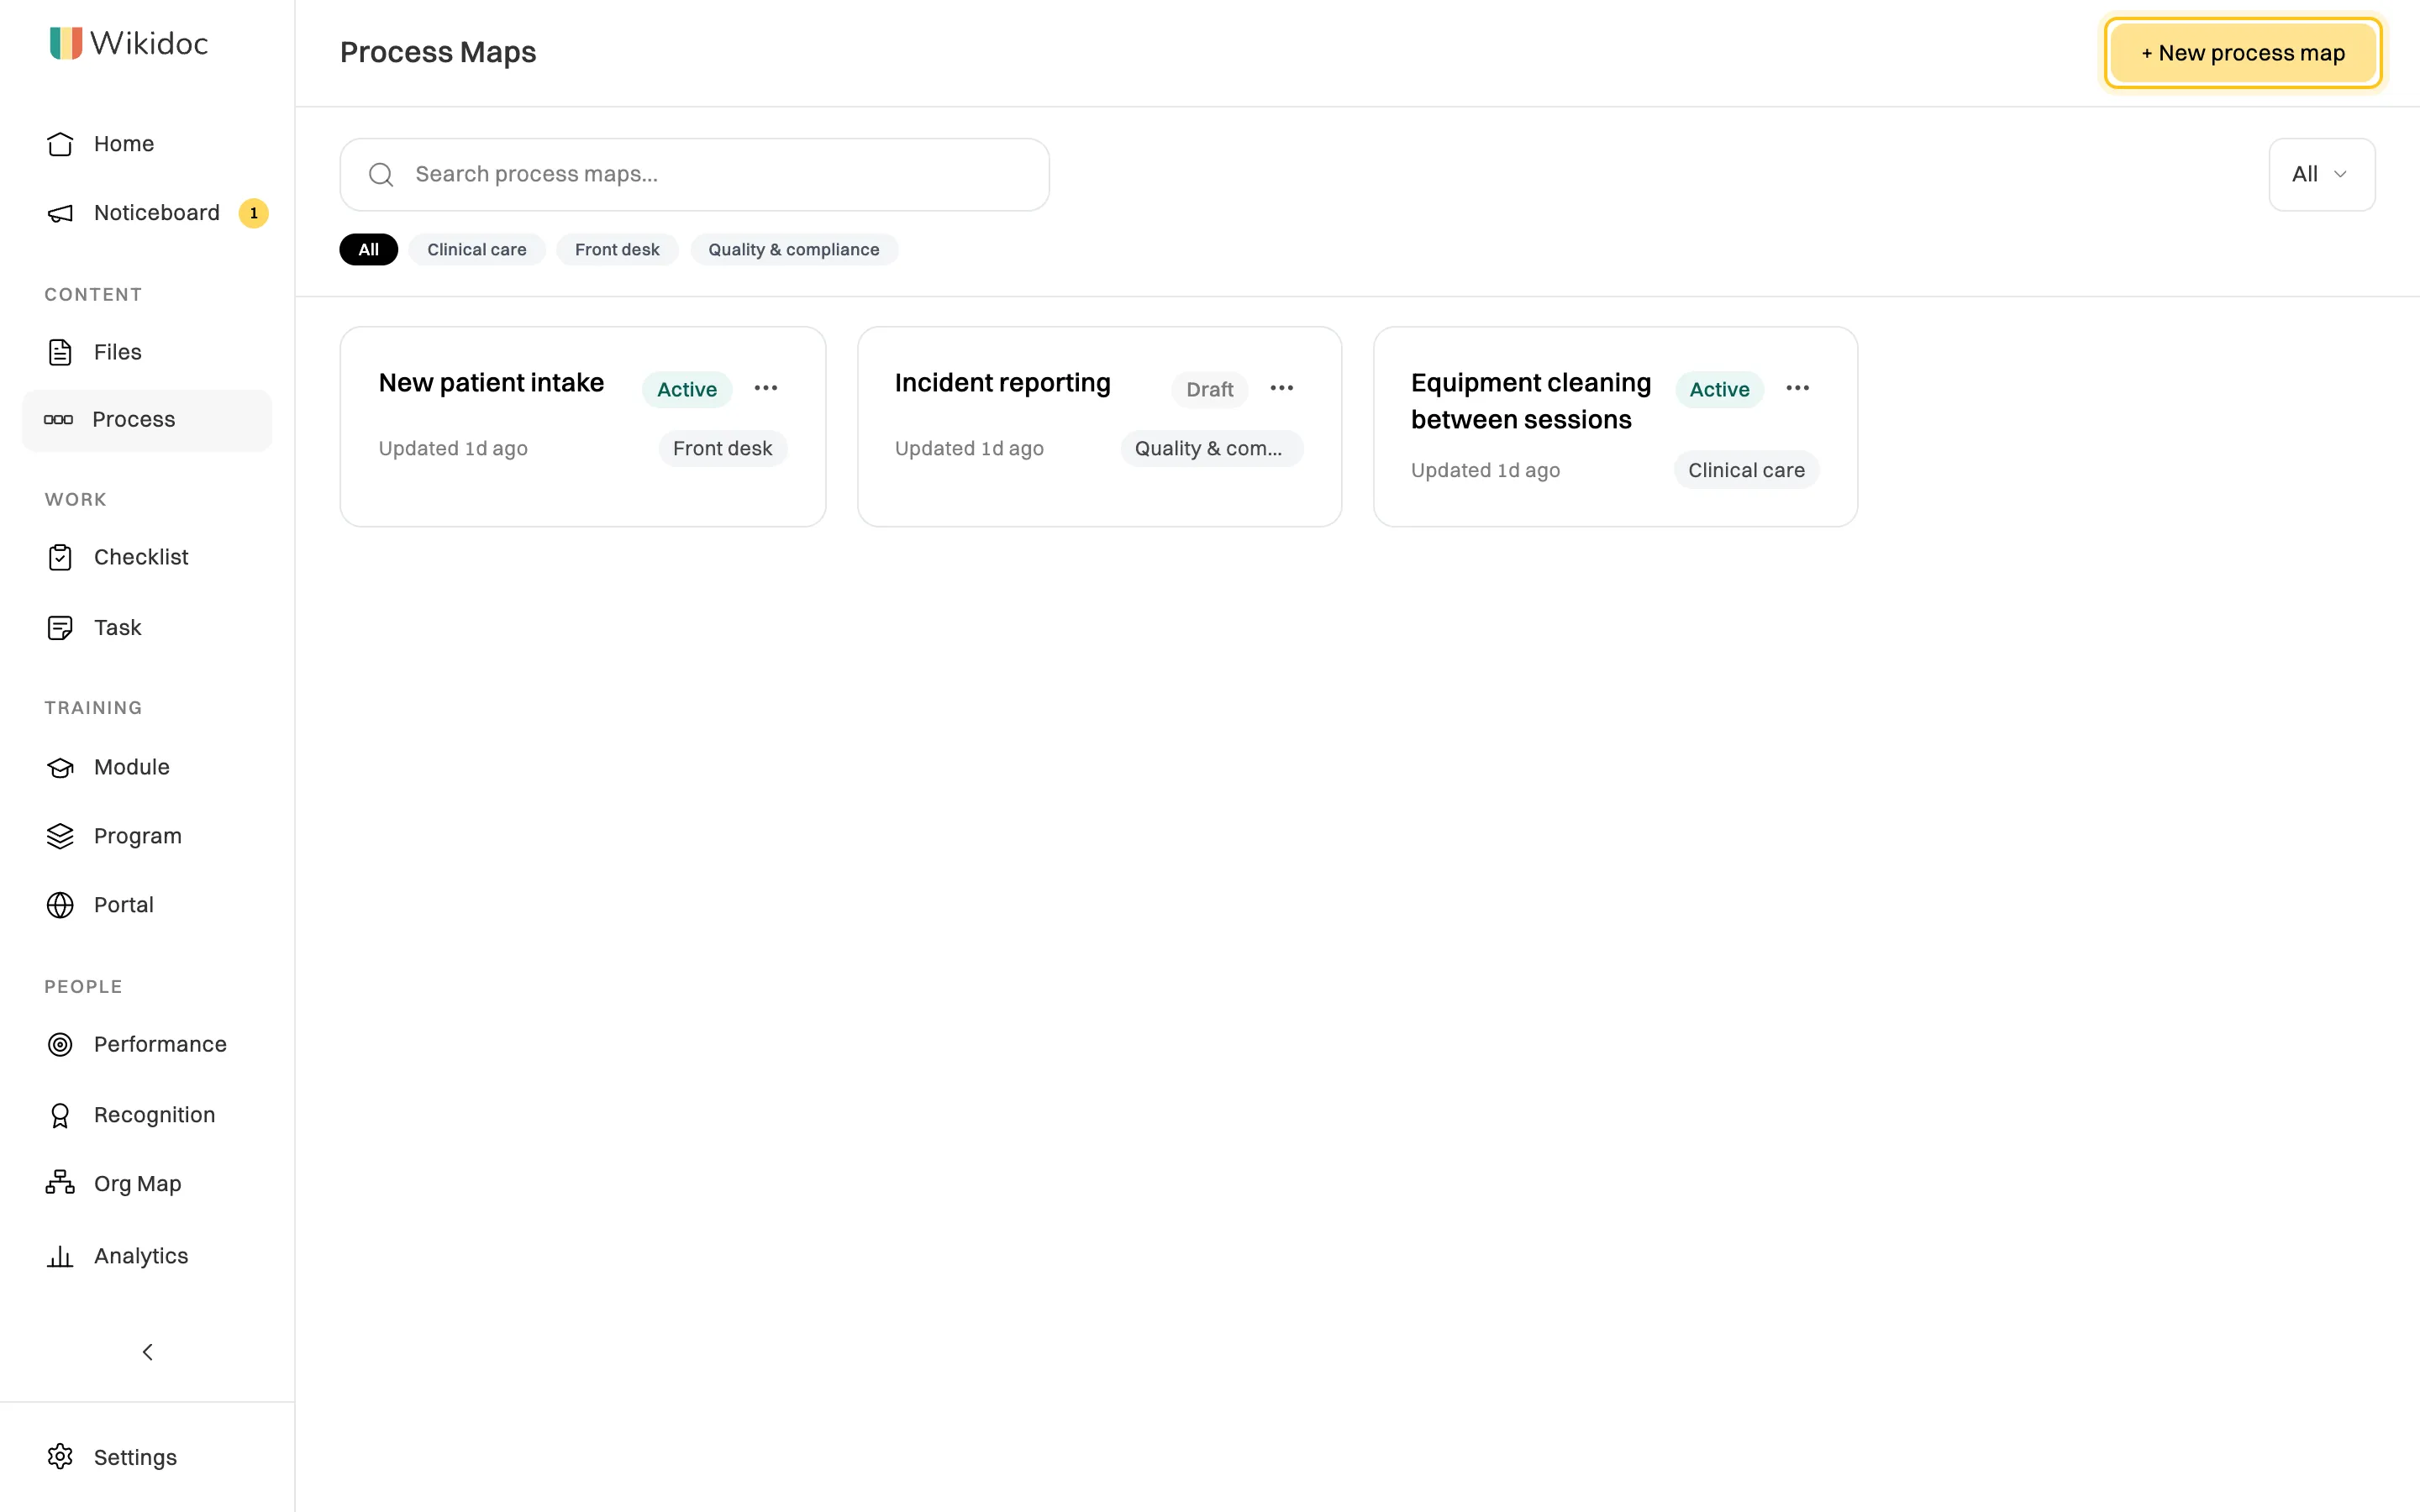Open Task label in sidebar

coord(118,628)
